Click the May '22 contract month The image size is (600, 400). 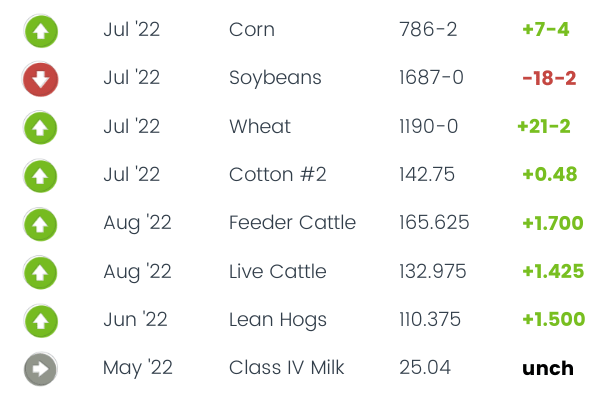[136, 368]
